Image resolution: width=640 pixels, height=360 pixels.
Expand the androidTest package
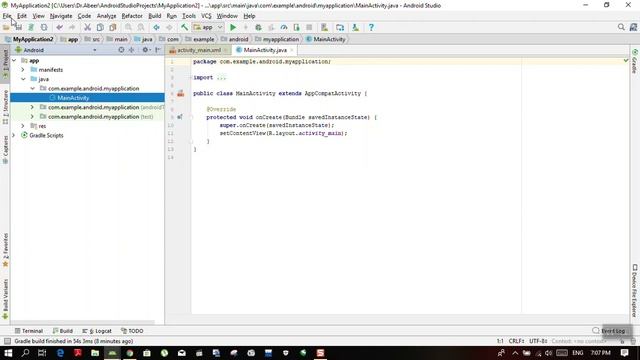click(32, 107)
